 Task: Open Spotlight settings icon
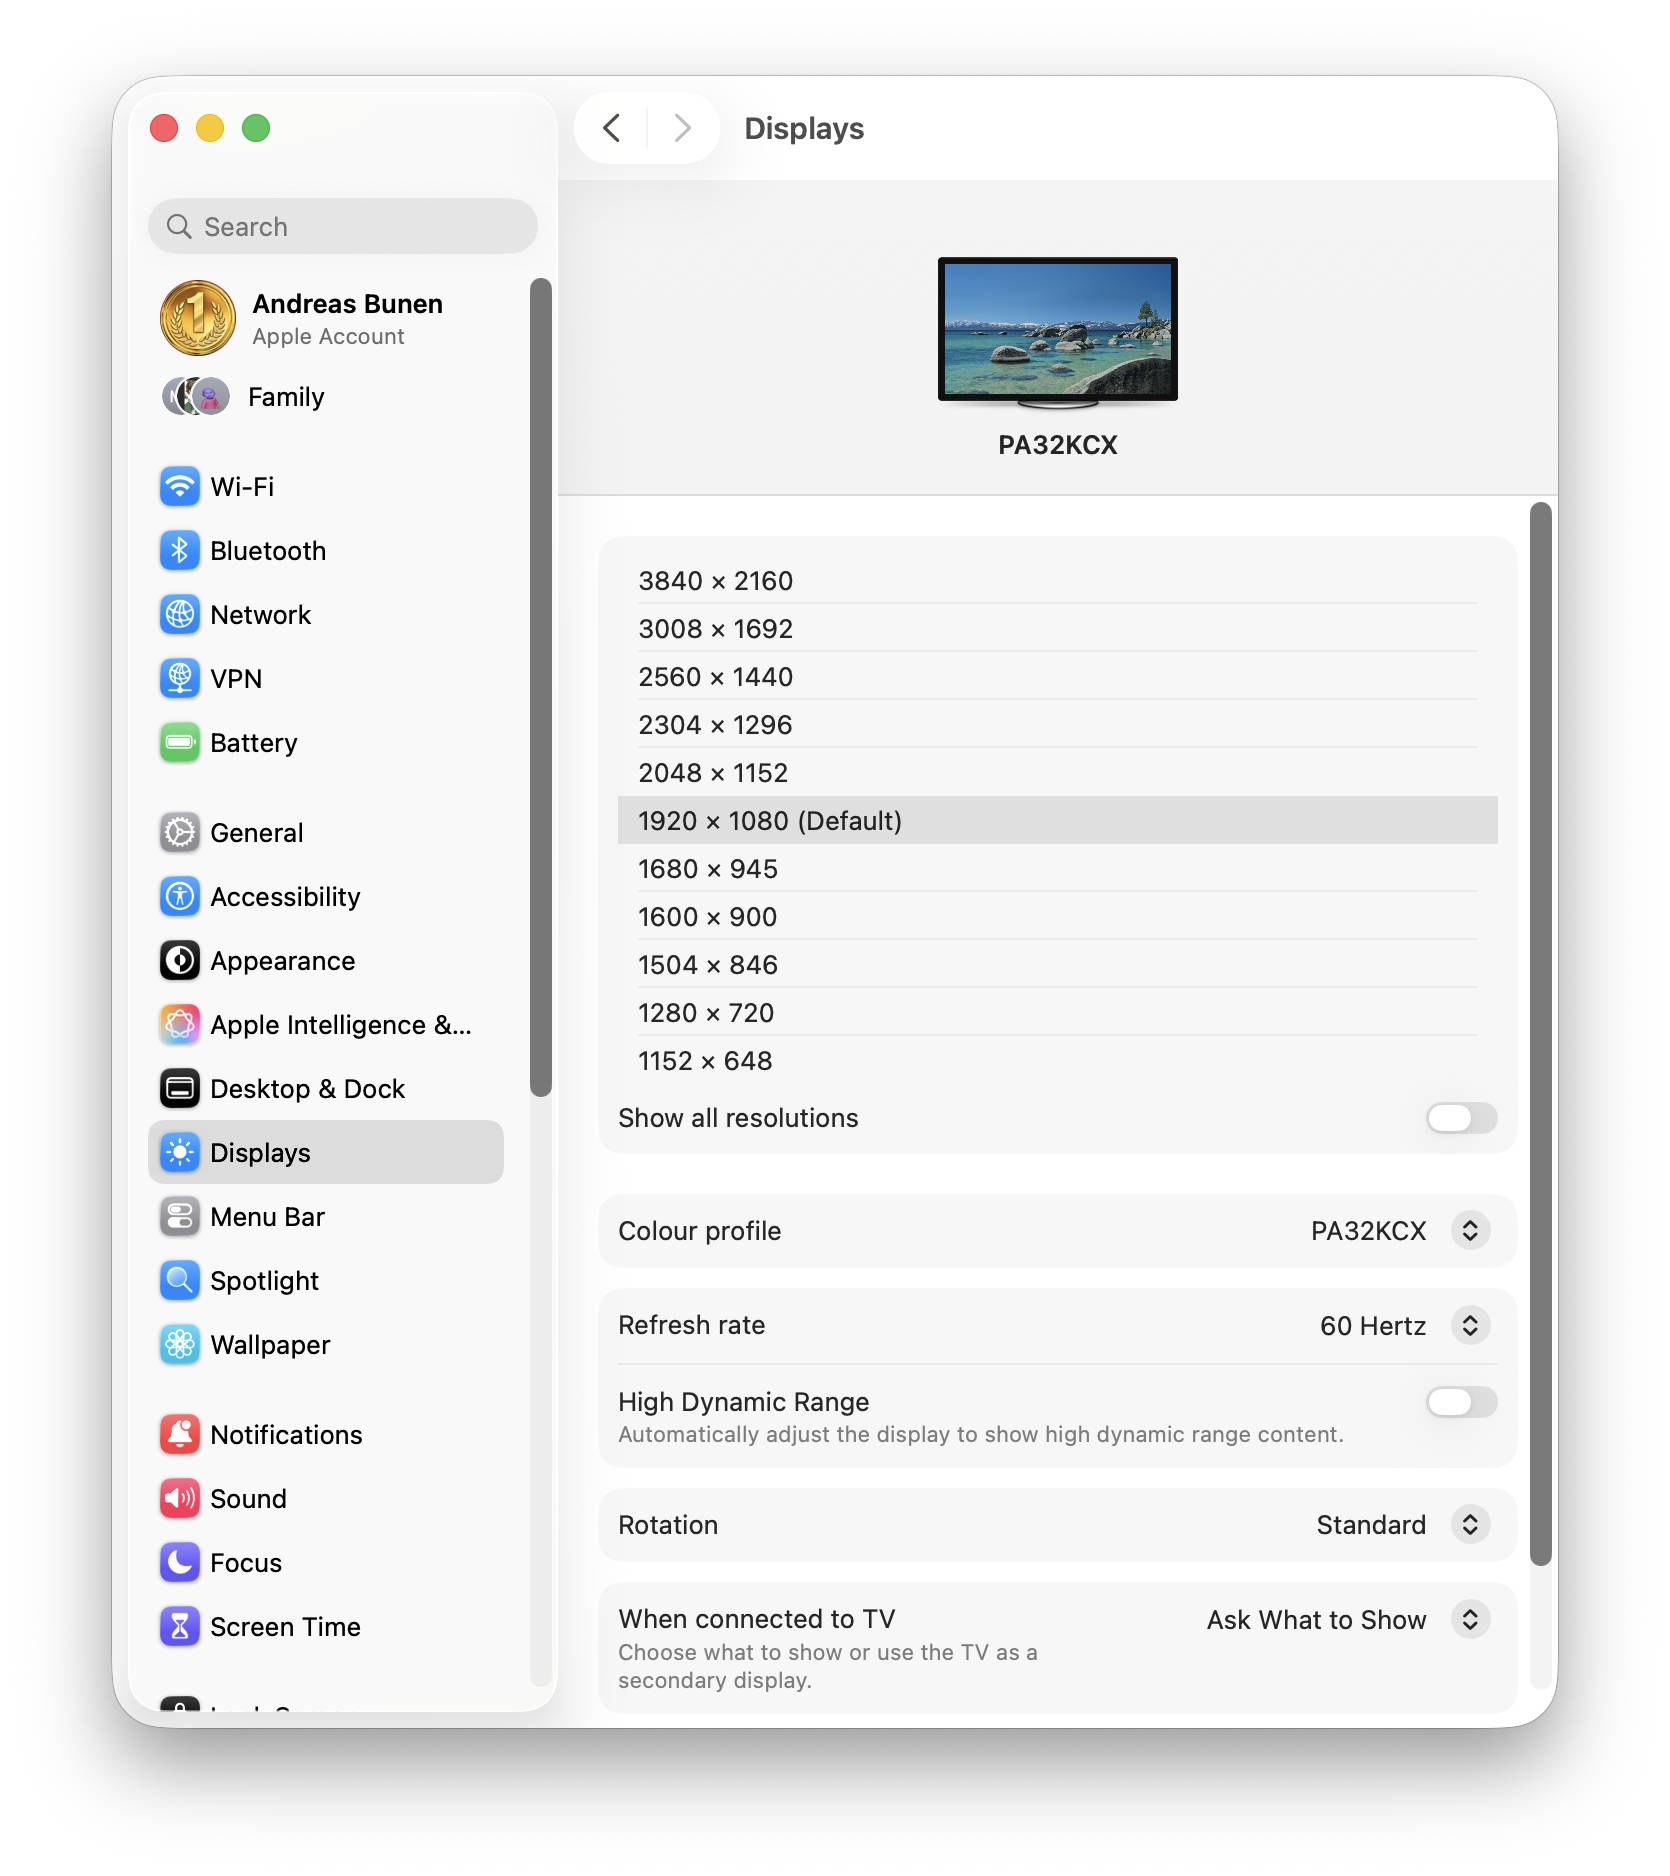pos(180,1281)
